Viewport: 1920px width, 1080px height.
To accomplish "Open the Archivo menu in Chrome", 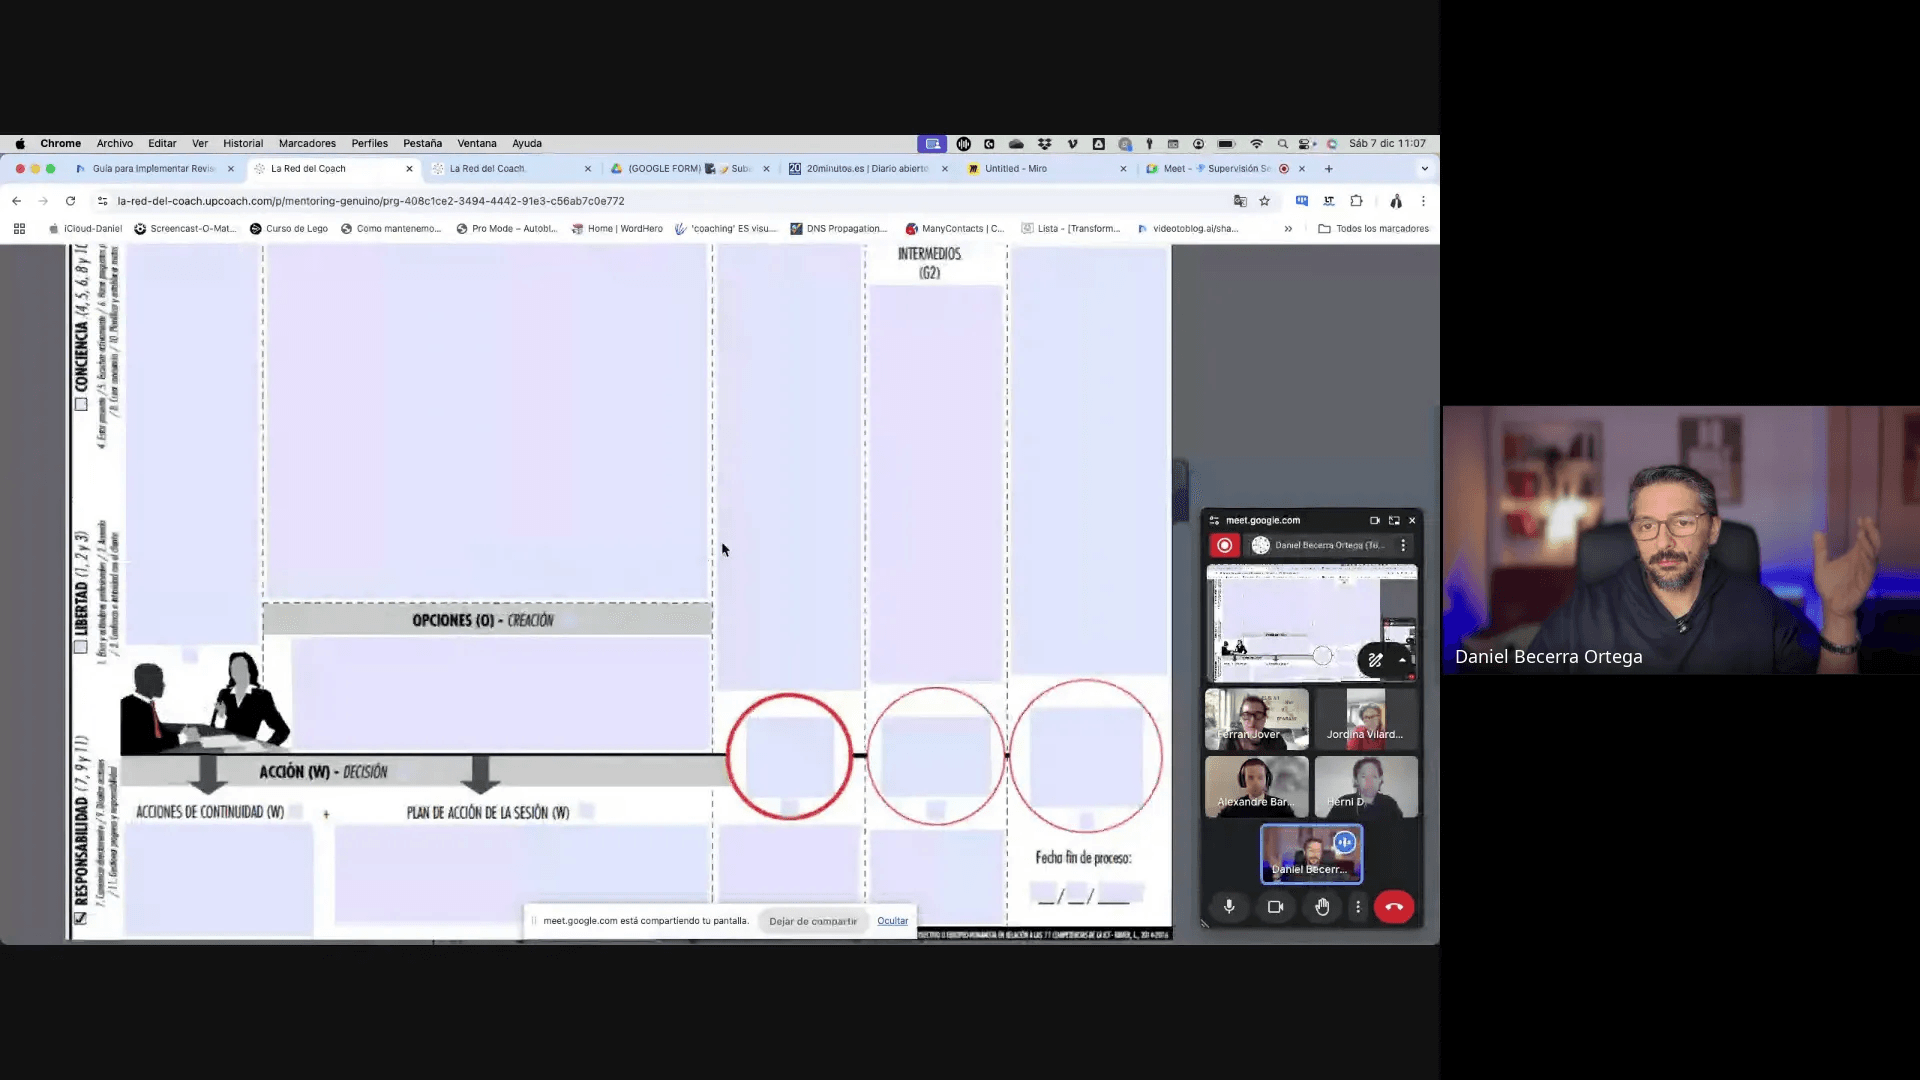I will click(115, 142).
